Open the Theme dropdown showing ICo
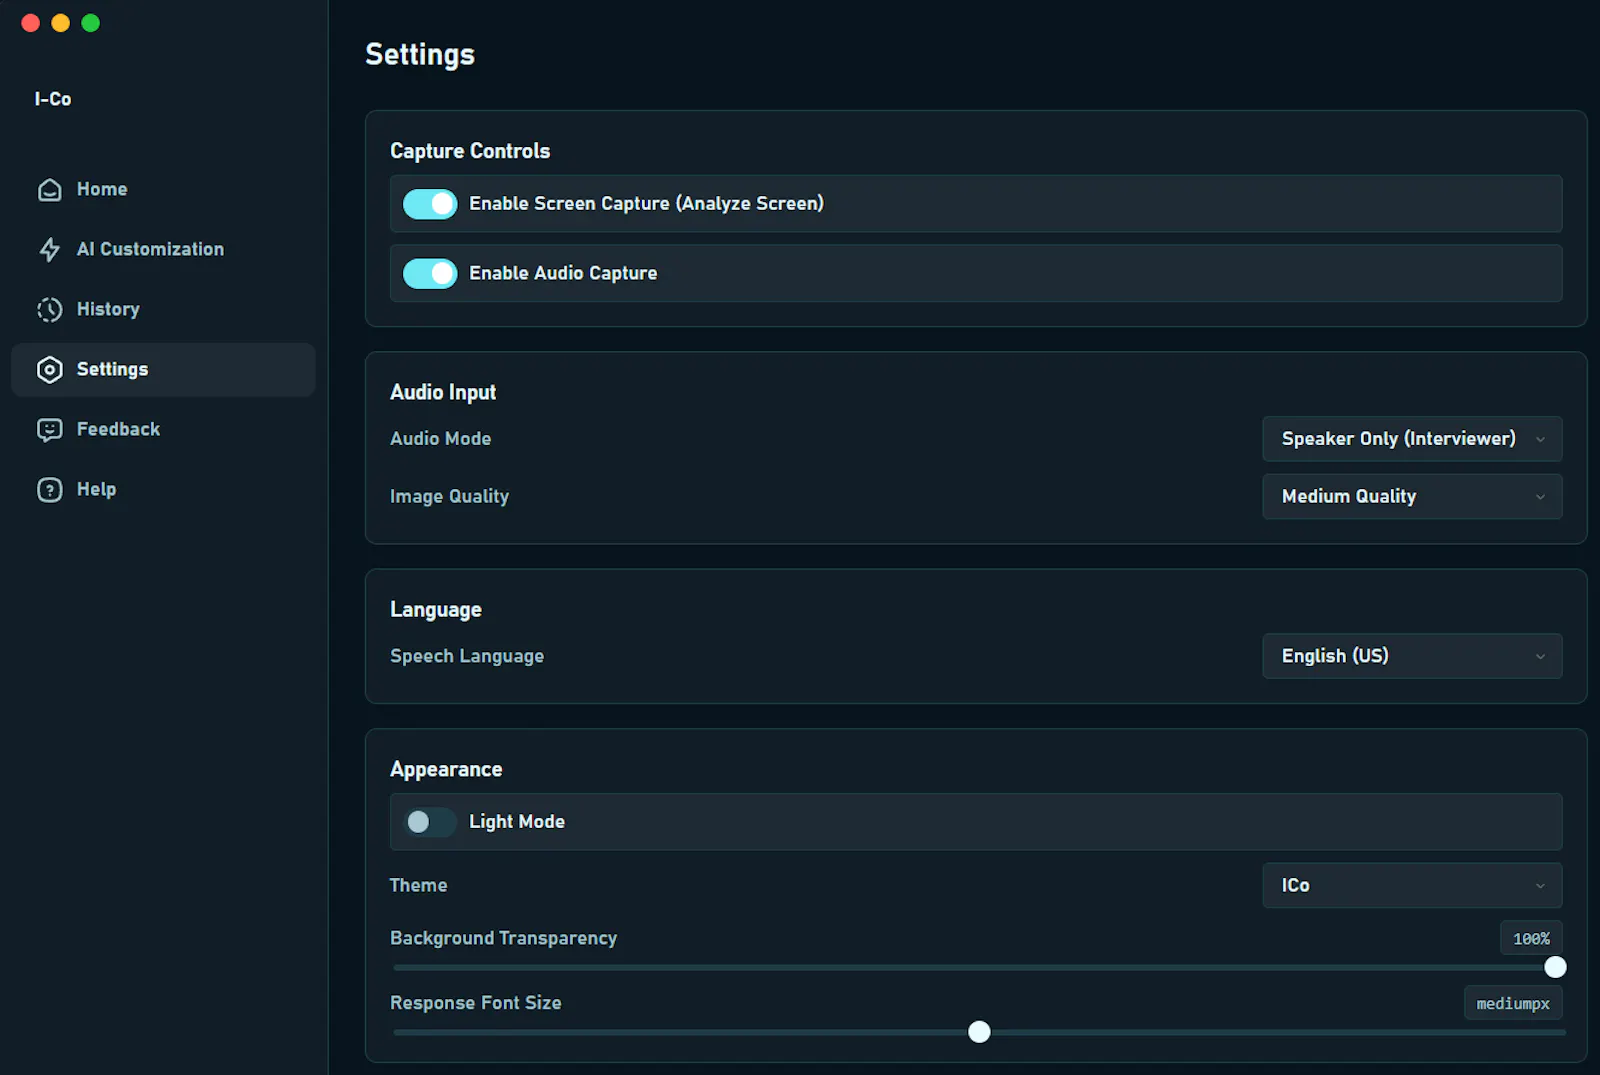The width and height of the screenshot is (1600, 1075). [x=1412, y=886]
